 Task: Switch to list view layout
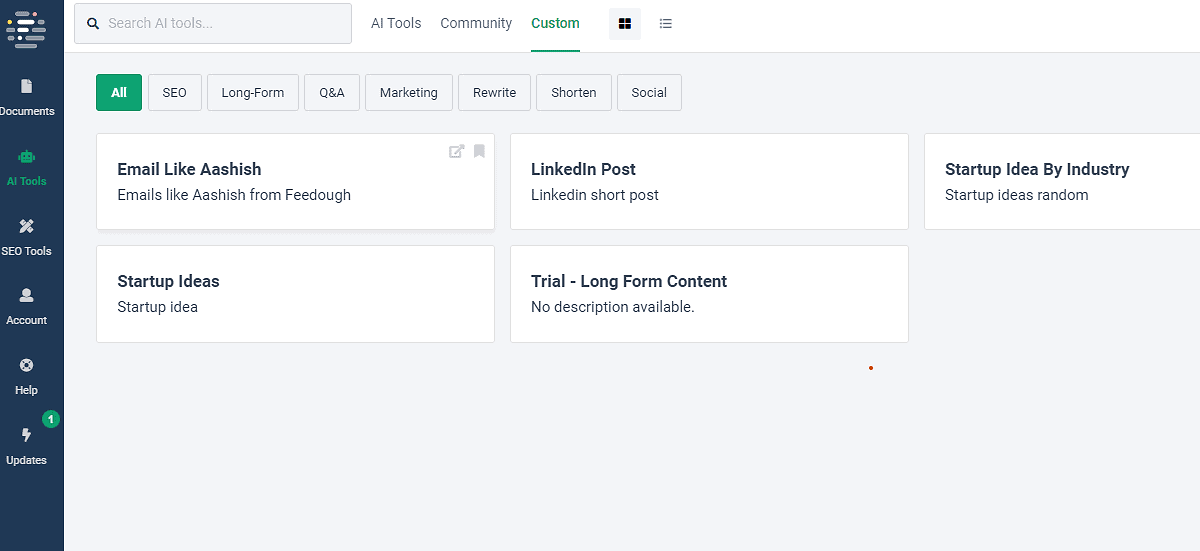tap(666, 24)
